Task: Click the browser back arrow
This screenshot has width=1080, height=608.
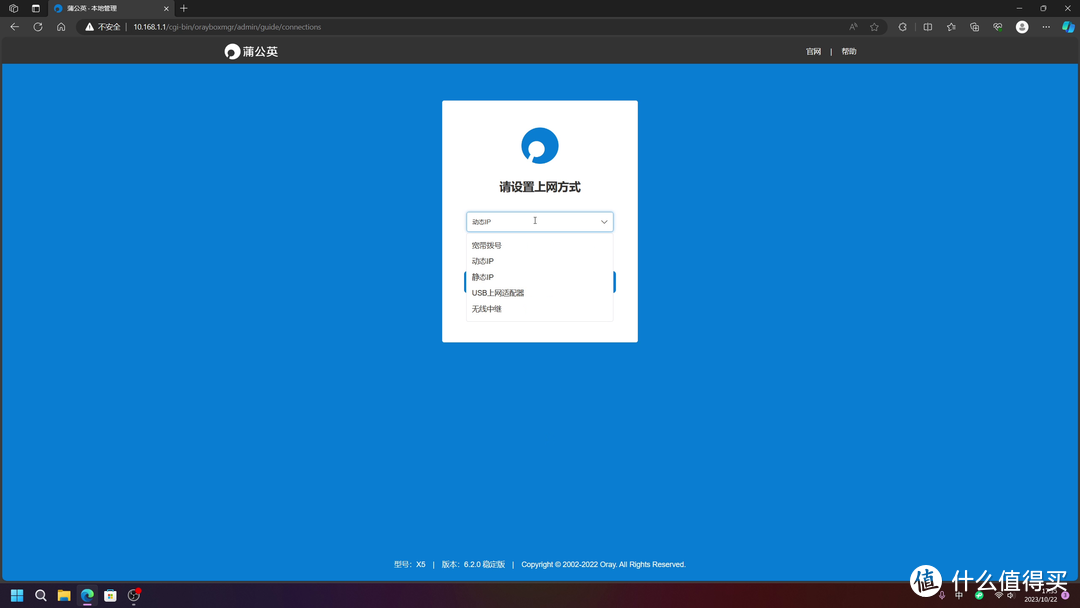Action: click(x=14, y=27)
